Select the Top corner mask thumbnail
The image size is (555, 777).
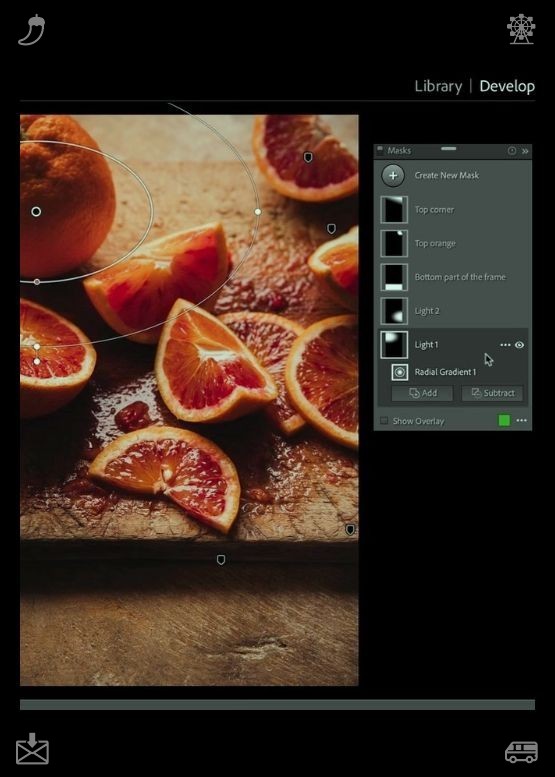coord(394,210)
